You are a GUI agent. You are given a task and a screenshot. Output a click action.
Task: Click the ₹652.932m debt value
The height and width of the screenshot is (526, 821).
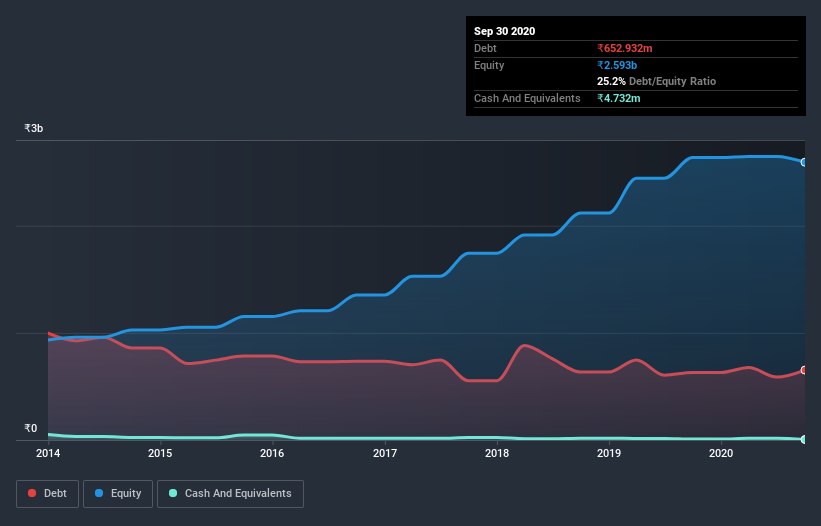pyautogui.click(x=625, y=48)
